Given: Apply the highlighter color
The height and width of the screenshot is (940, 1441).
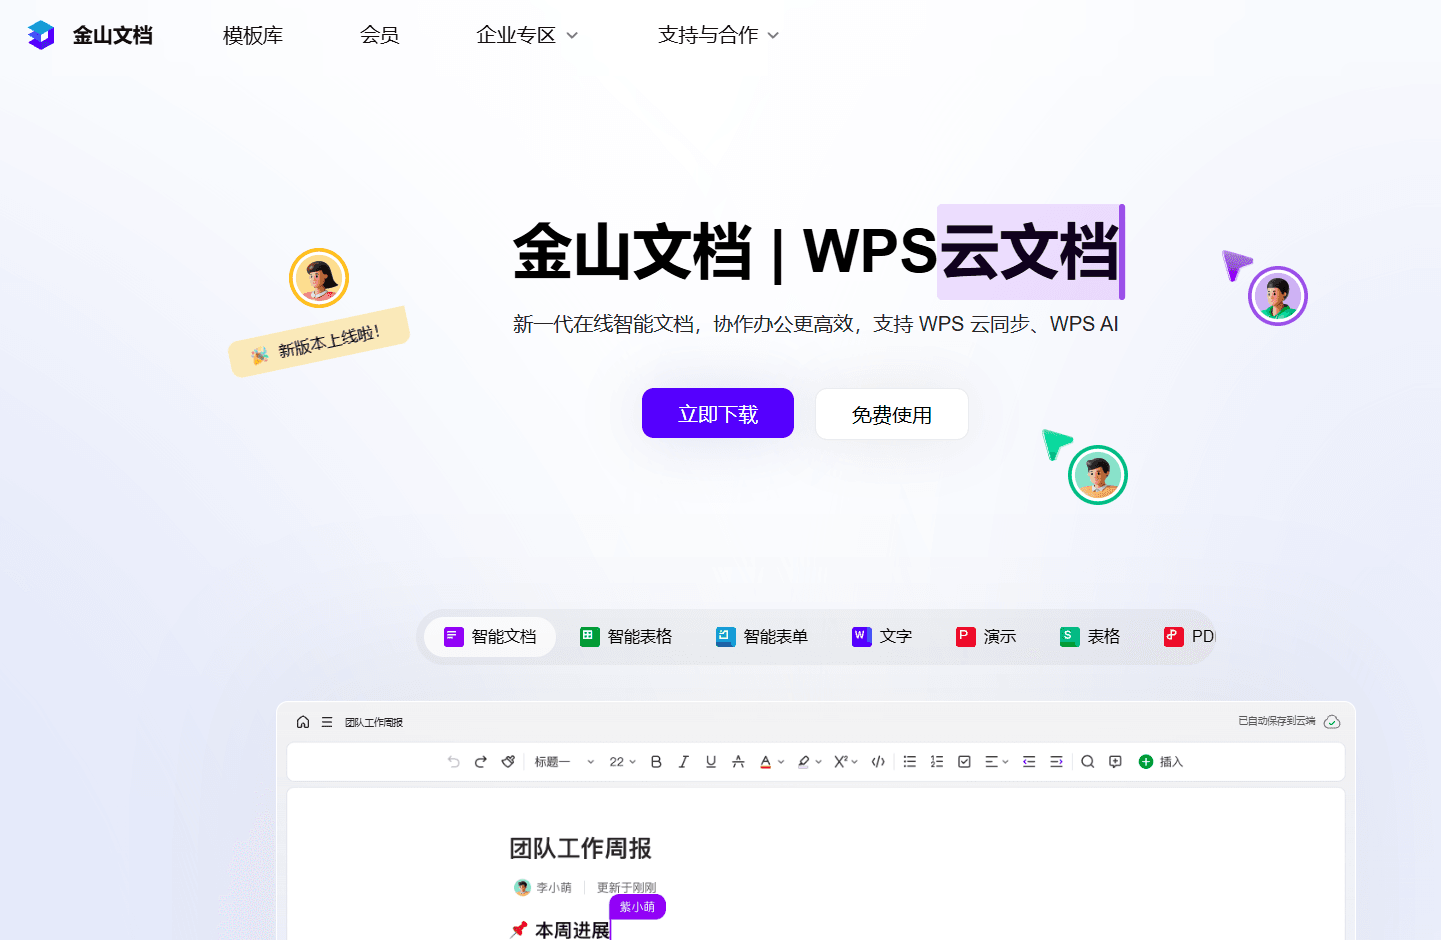Looking at the screenshot, I should pos(803,762).
